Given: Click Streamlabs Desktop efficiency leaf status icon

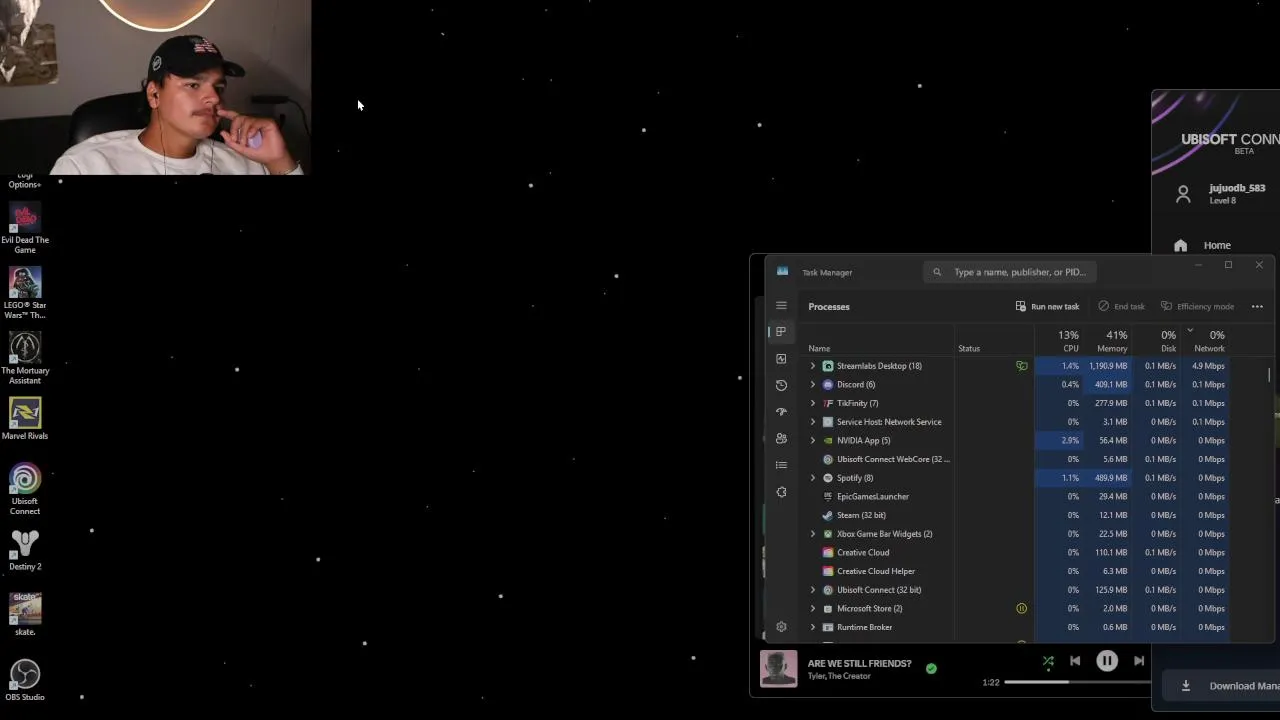Looking at the screenshot, I should [1021, 366].
